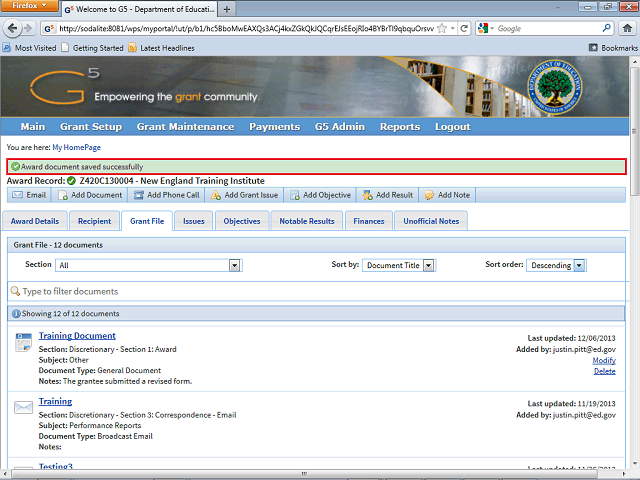Switch to the Issues tab

pyautogui.click(x=193, y=221)
